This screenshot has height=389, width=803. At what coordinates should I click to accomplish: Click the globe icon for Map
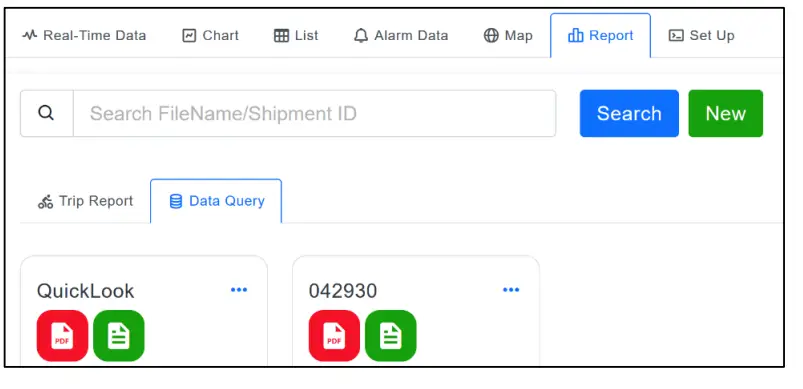pyautogui.click(x=491, y=36)
